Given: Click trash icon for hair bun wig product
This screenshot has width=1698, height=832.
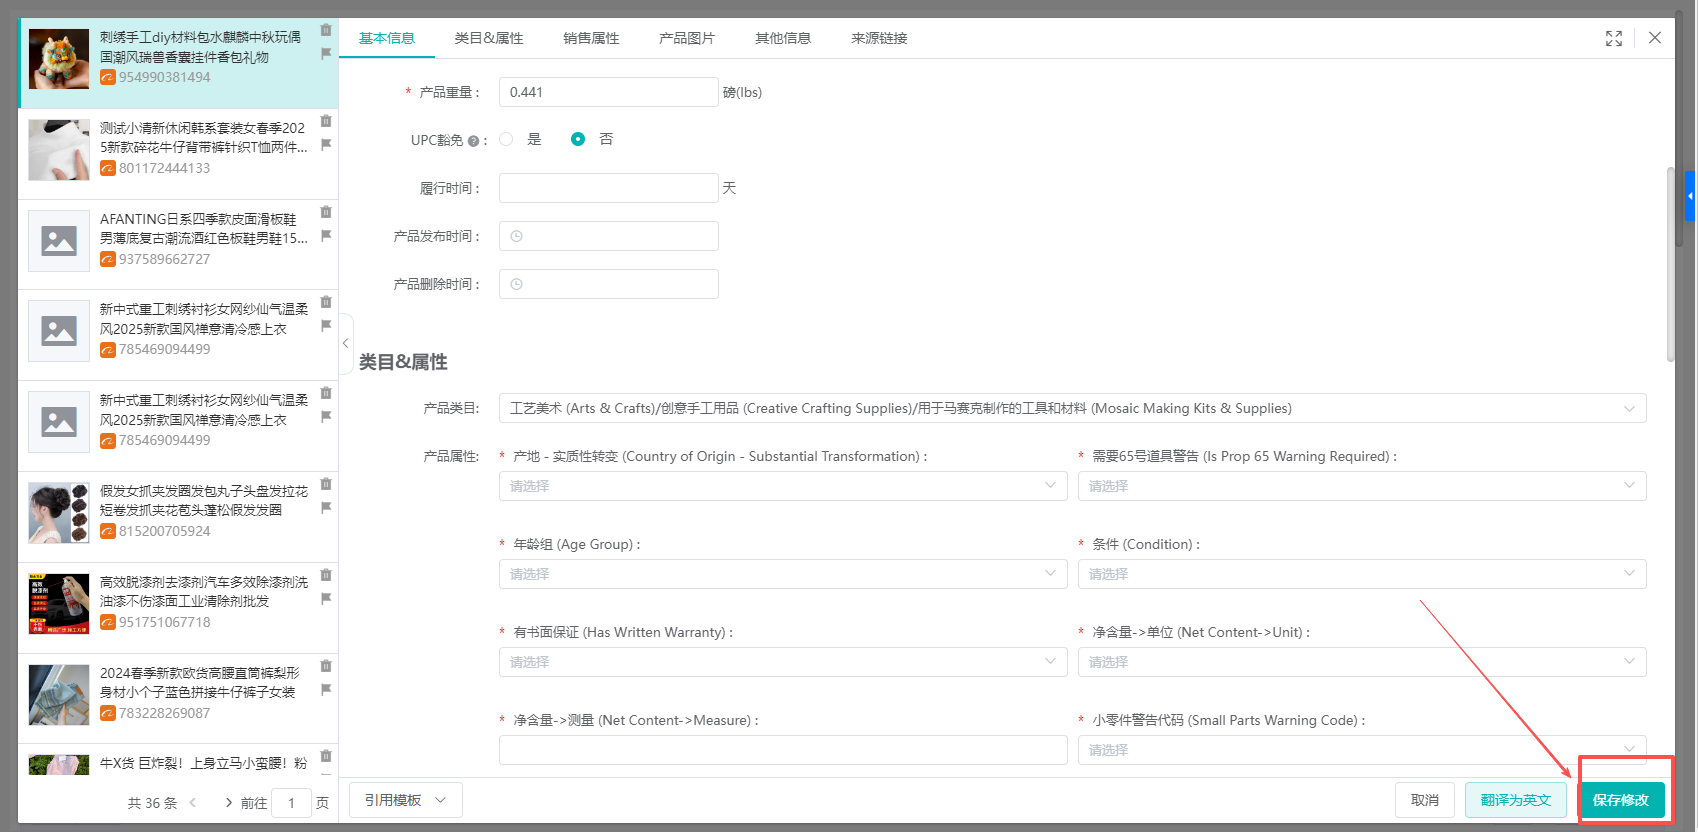Looking at the screenshot, I should [x=326, y=484].
